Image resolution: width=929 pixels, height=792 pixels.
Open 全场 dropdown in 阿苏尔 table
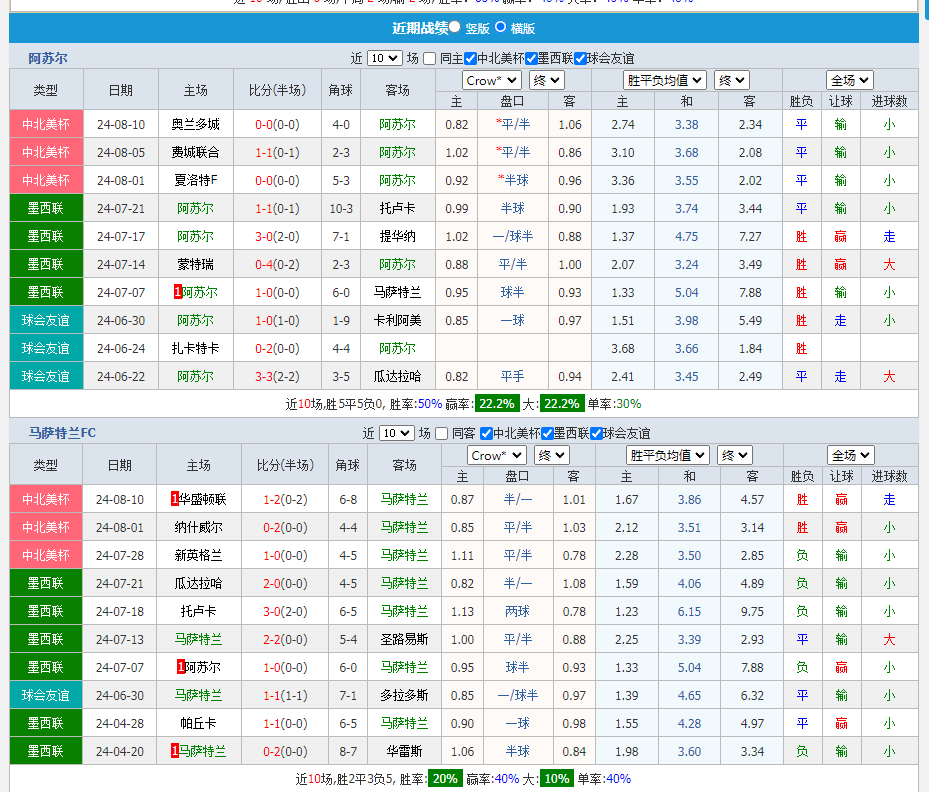pos(850,80)
